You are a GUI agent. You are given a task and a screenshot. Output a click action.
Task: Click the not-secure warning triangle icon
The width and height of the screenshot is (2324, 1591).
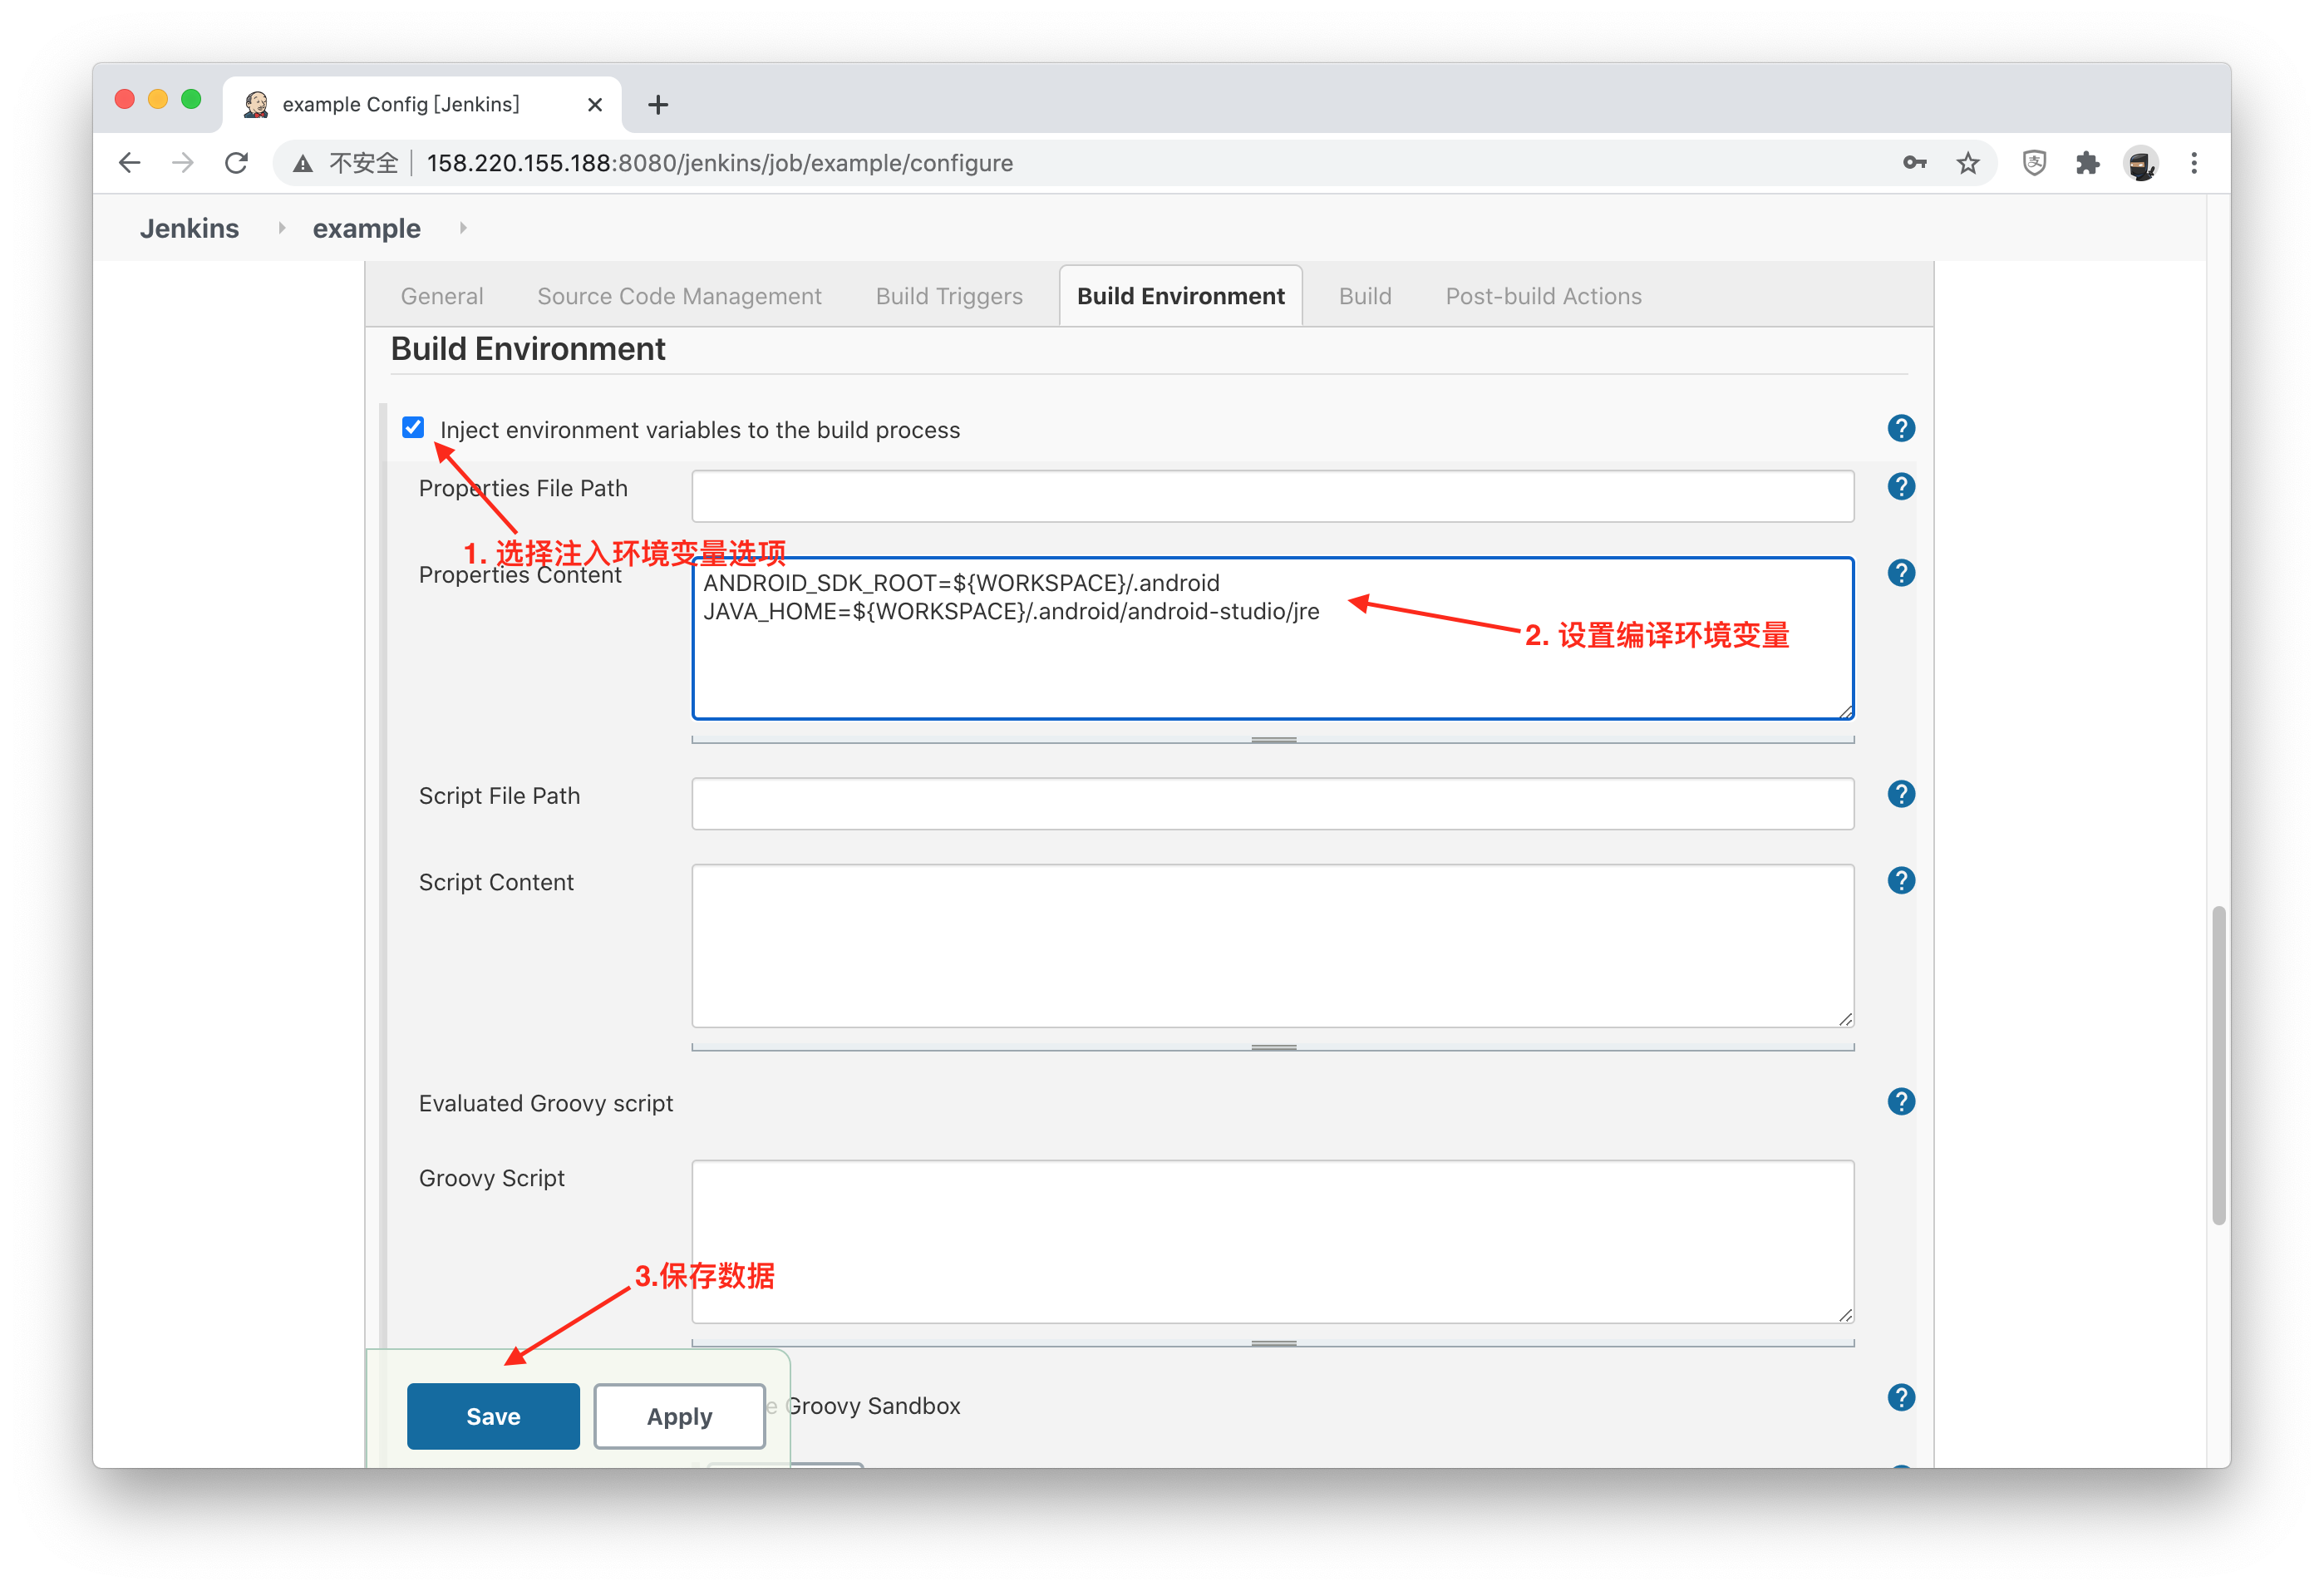click(303, 164)
